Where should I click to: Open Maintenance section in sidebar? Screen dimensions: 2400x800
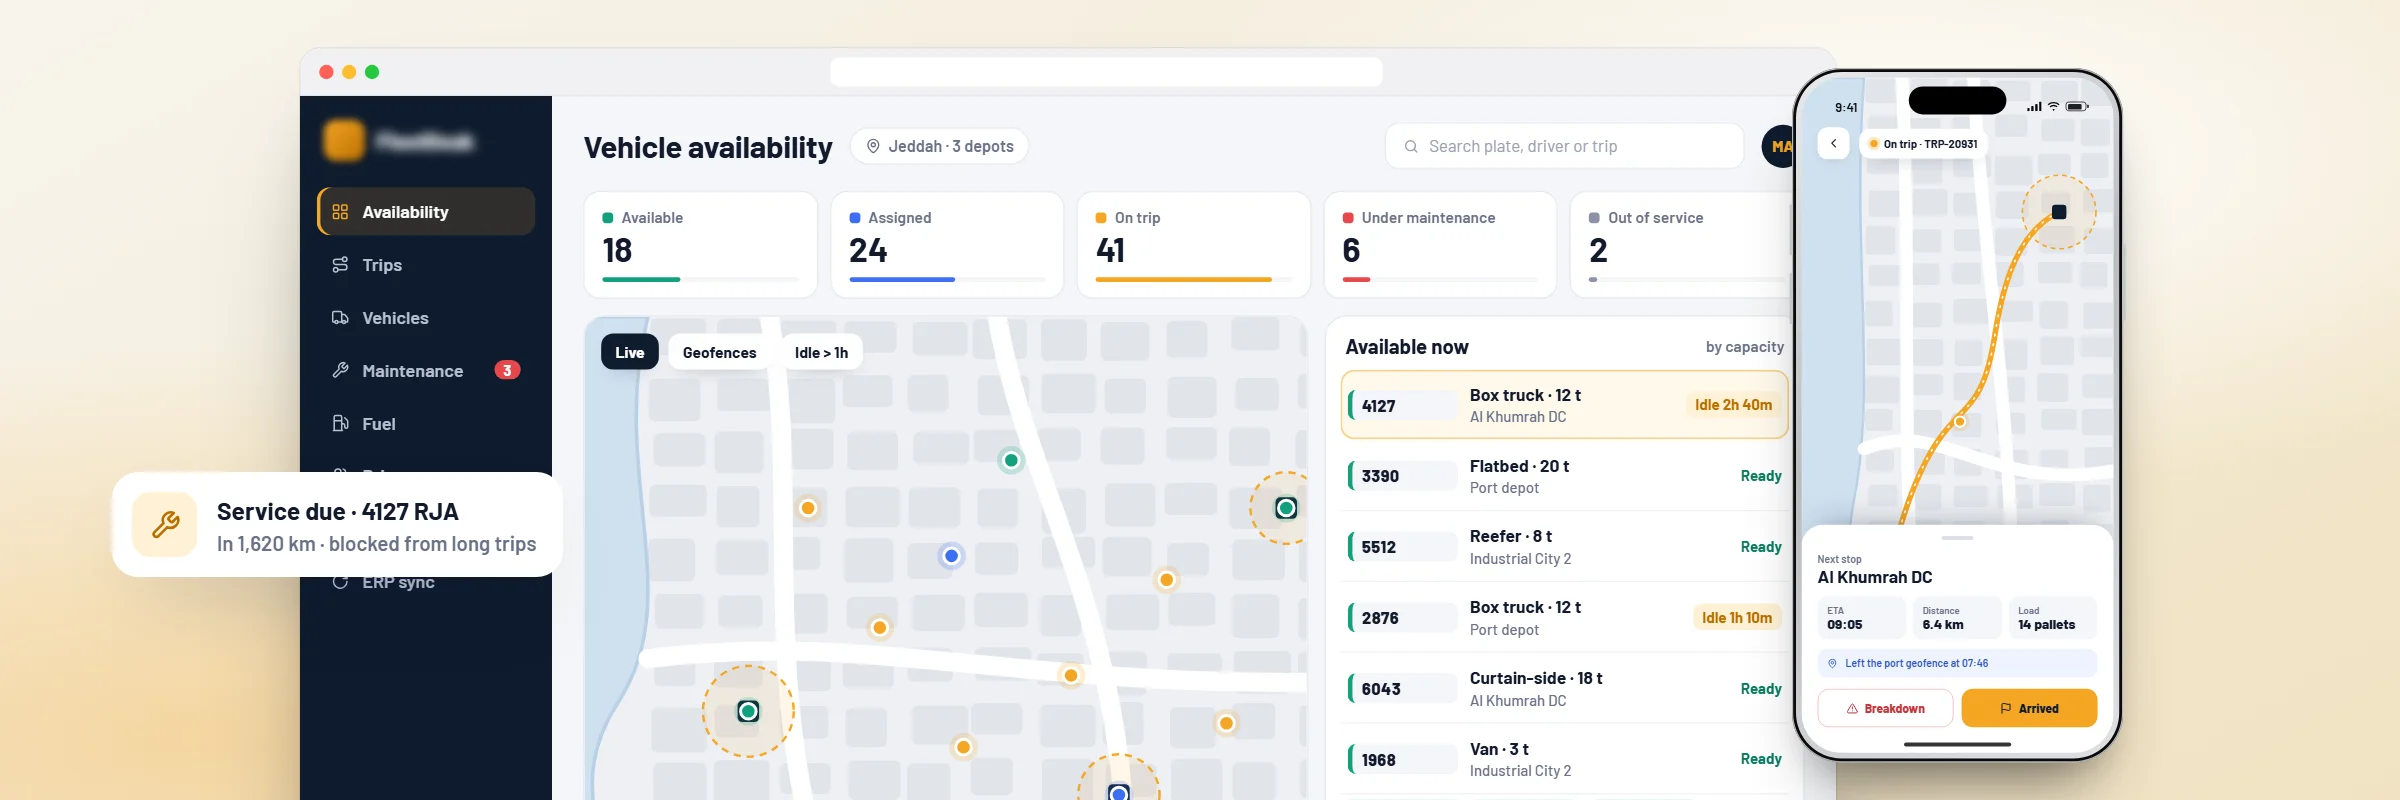click(x=426, y=371)
